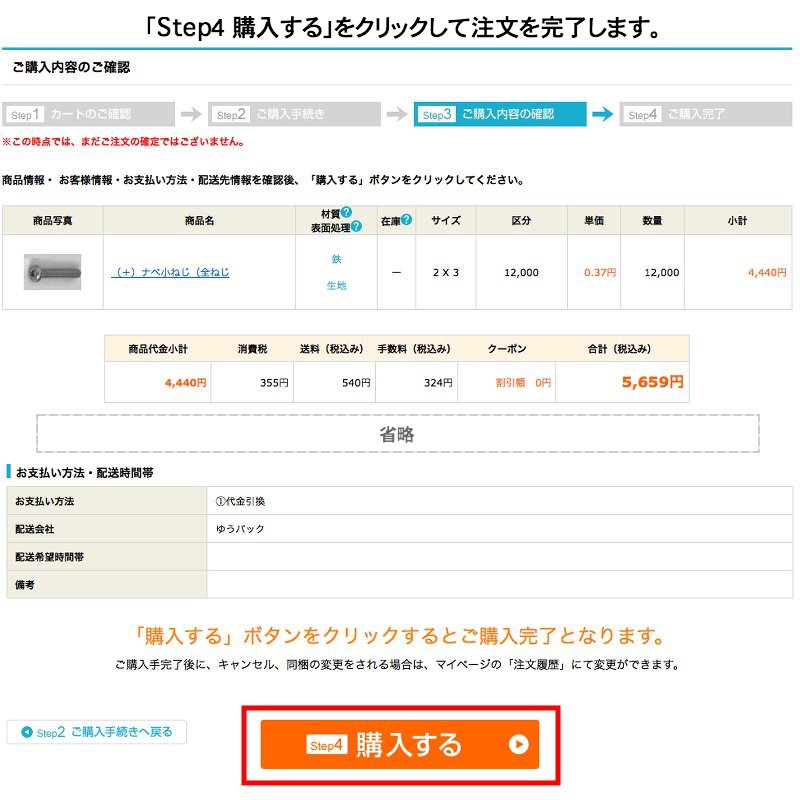The width and height of the screenshot is (800, 800).
Task: Click the arrow between Step1 and Step2
Action: coord(189,113)
